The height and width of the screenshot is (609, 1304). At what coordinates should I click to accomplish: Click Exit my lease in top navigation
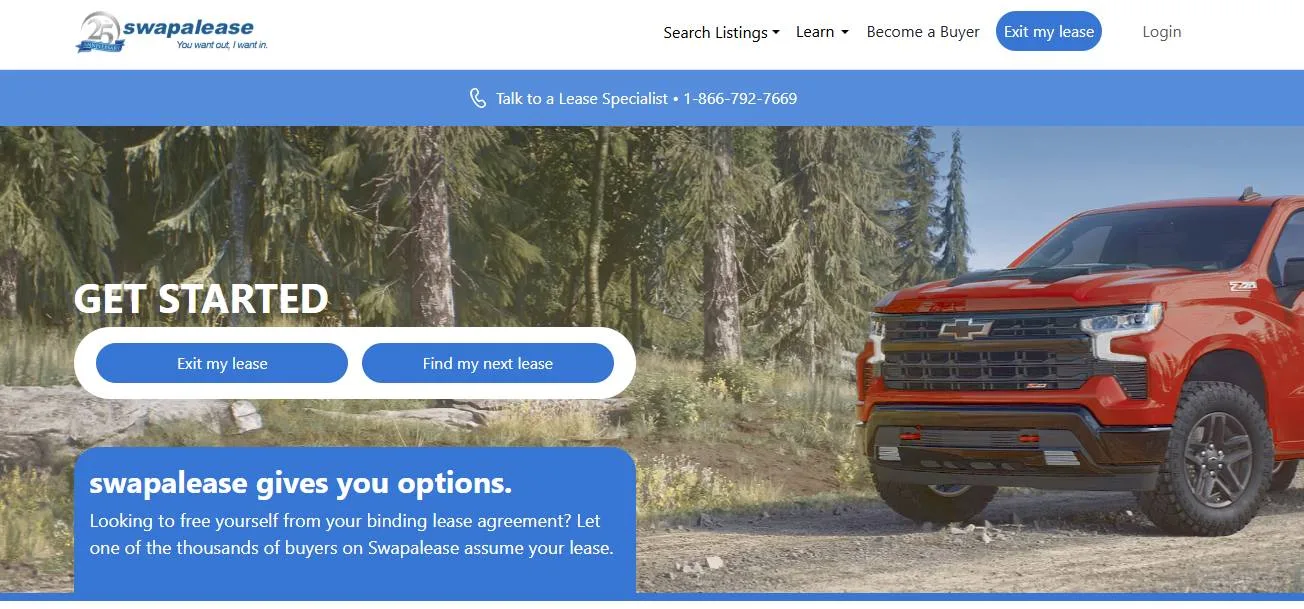1049,31
